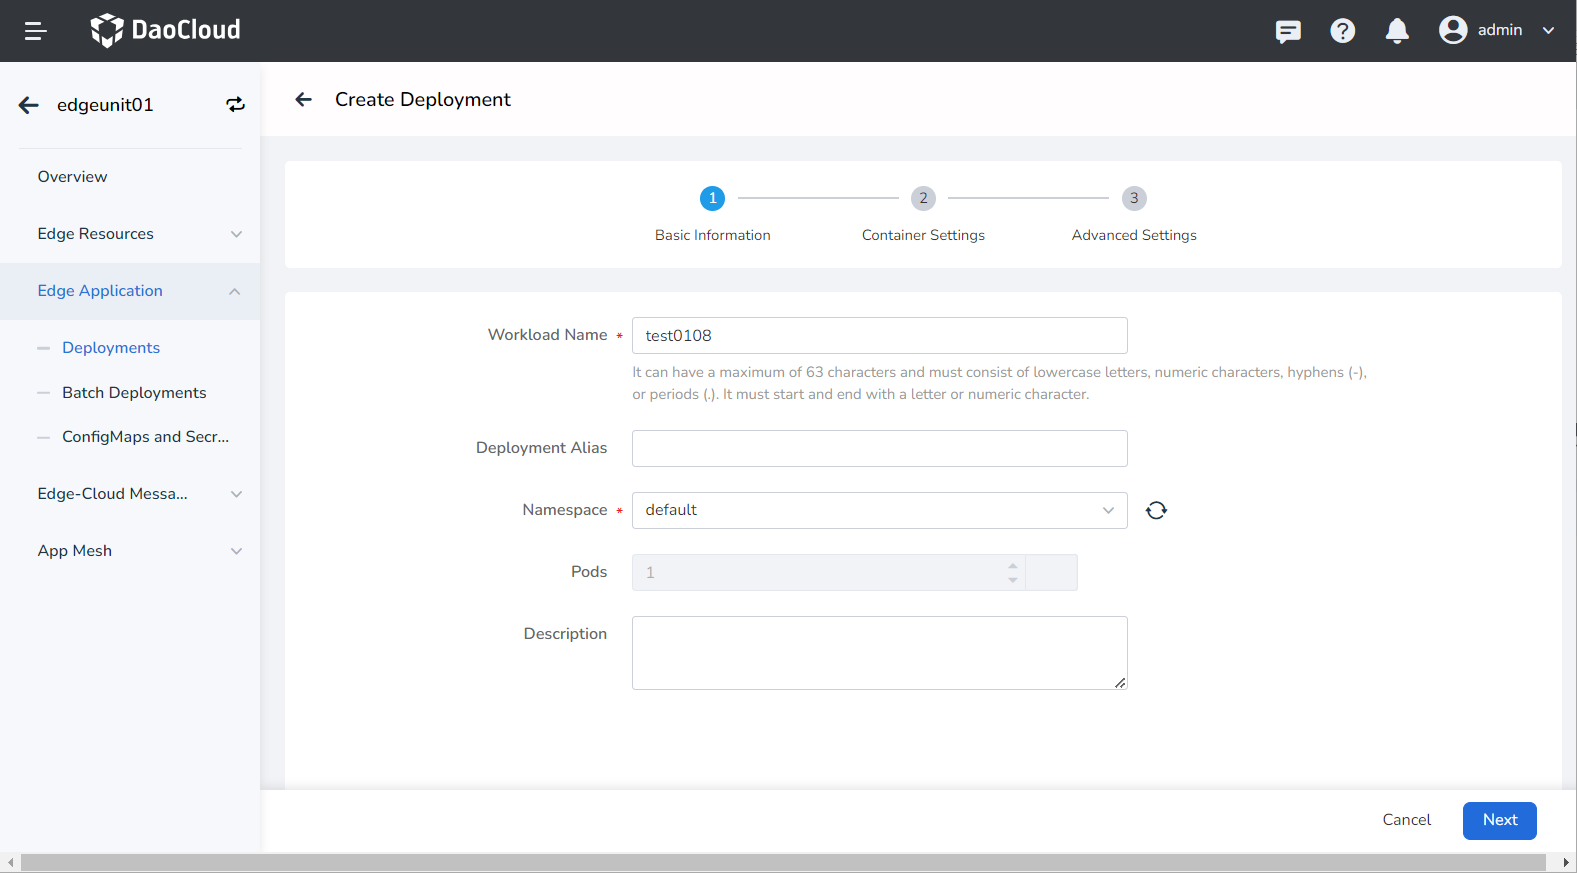
Task: Click the hamburger menu icon
Action: [35, 31]
